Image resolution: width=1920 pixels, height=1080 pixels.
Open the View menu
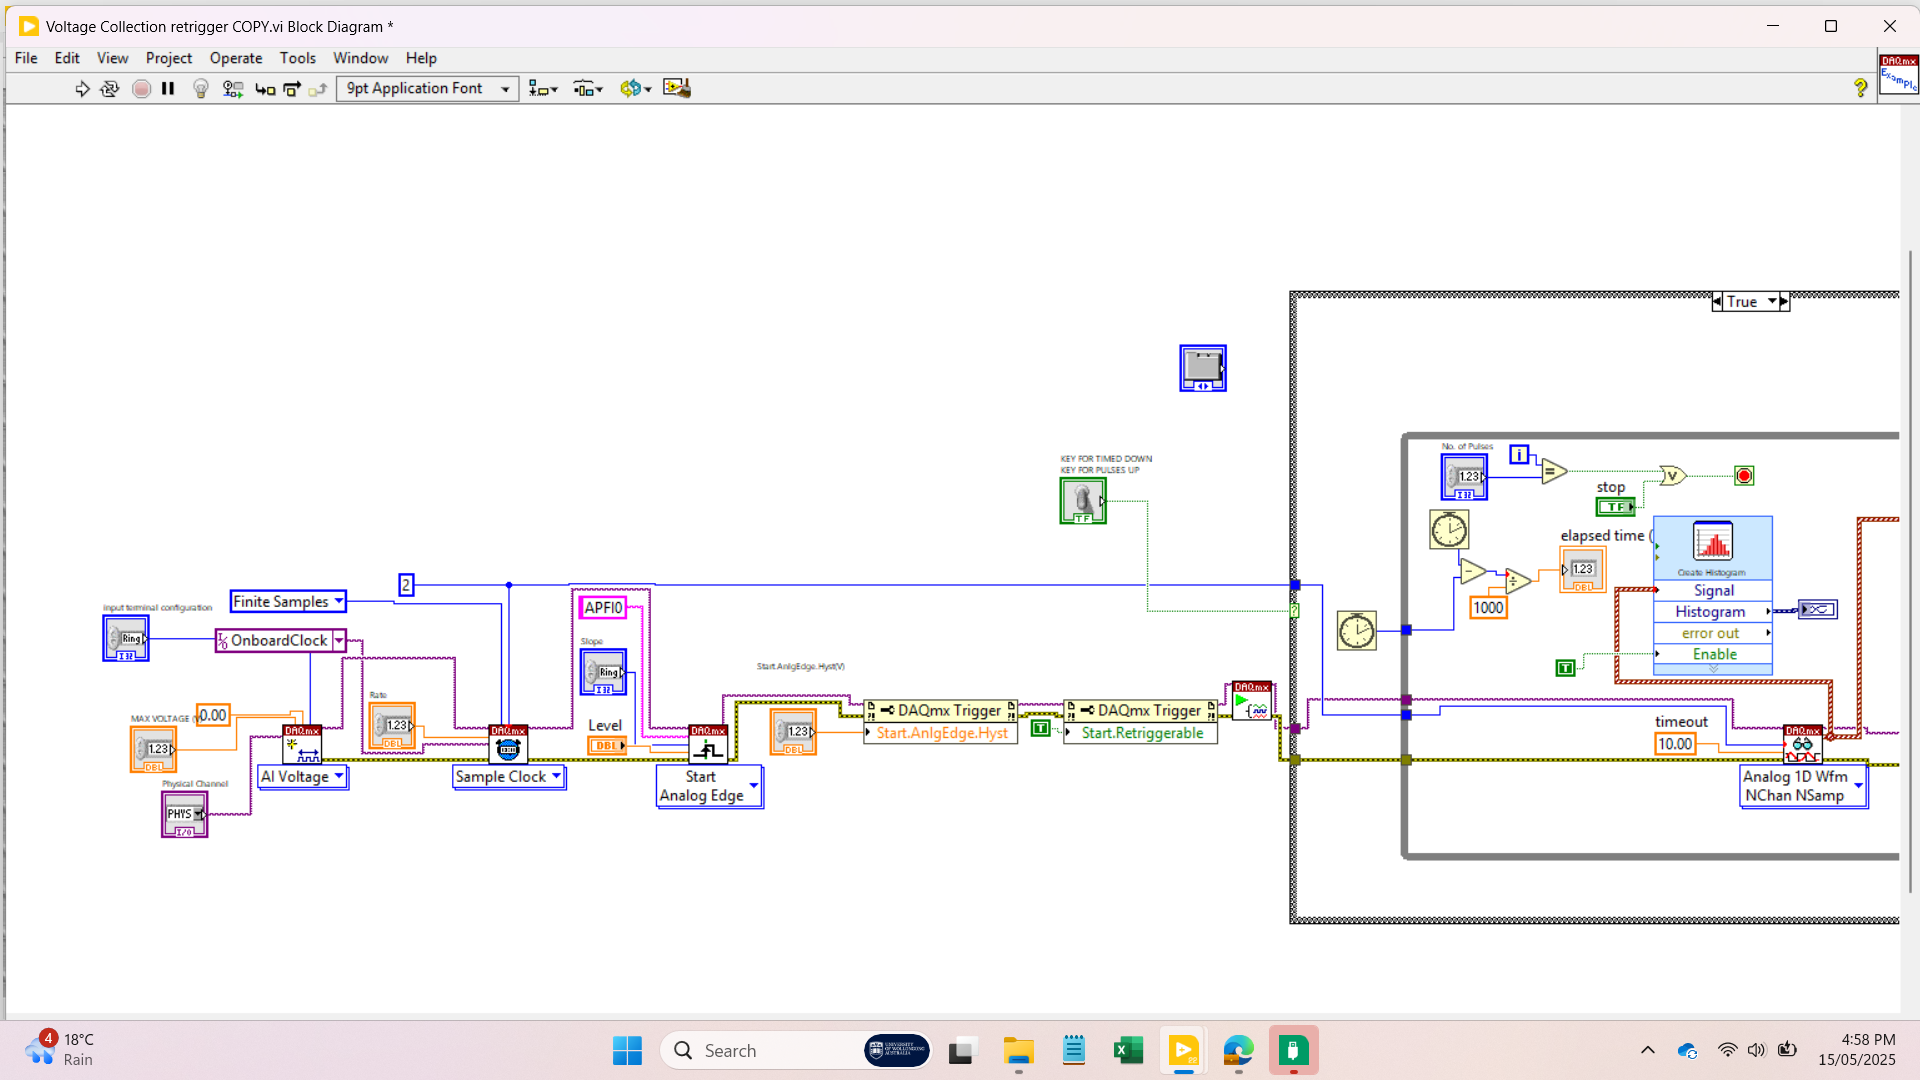112,58
